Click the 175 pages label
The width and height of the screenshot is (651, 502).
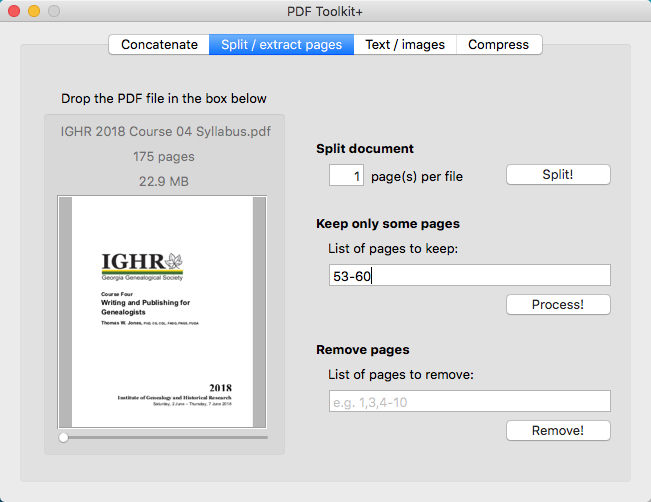tap(164, 156)
